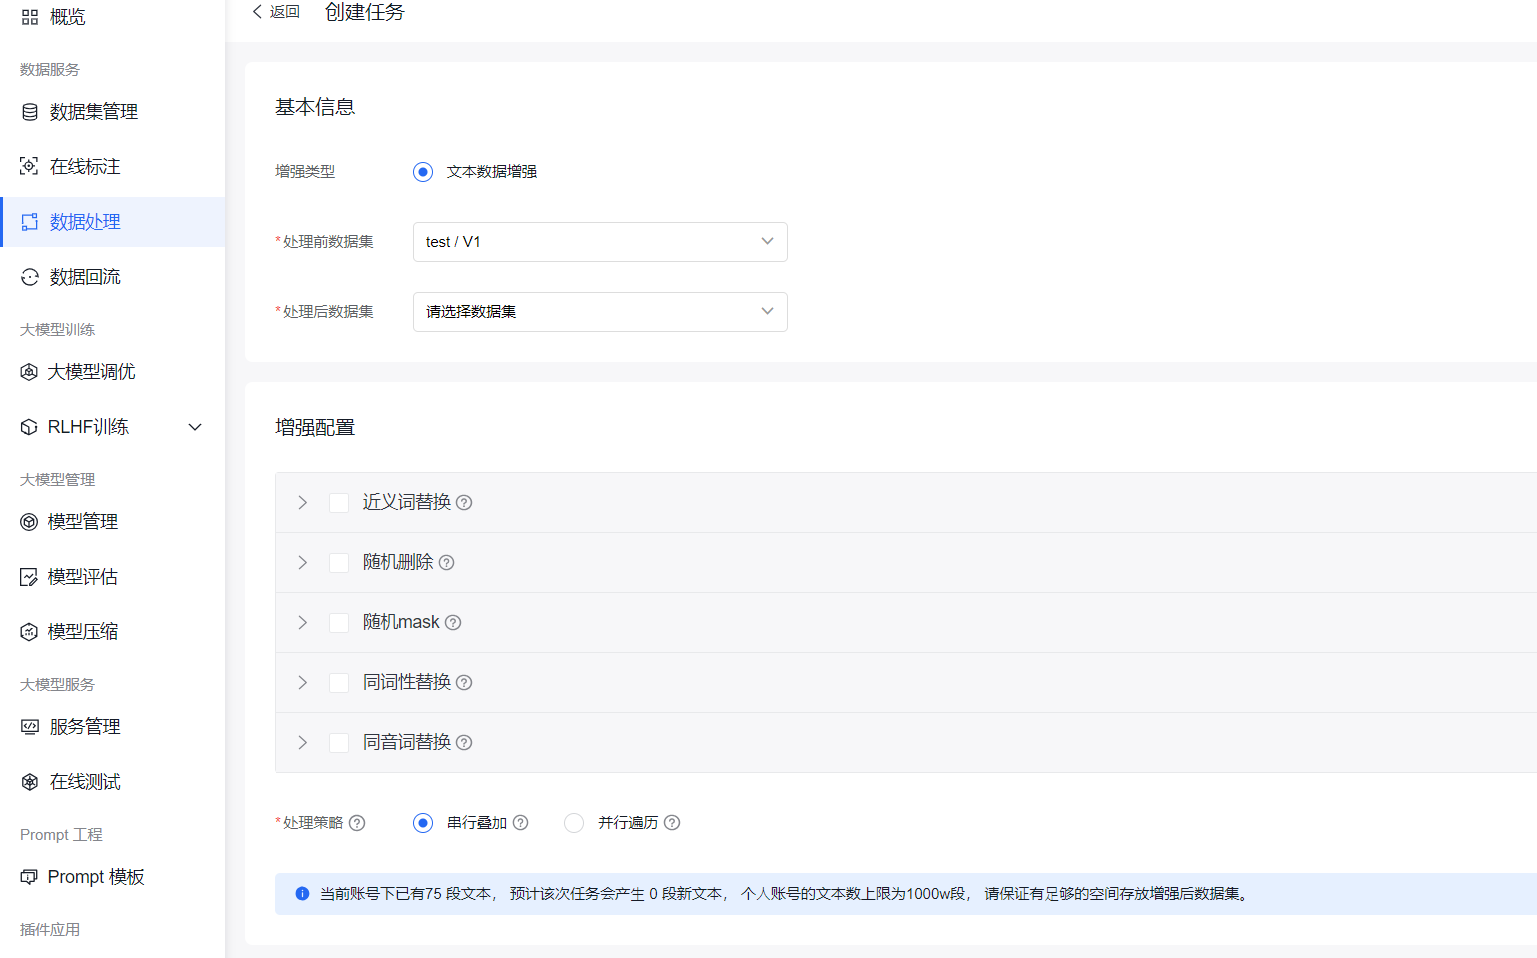Expand the 近义词替换 row chevron

tap(302, 503)
